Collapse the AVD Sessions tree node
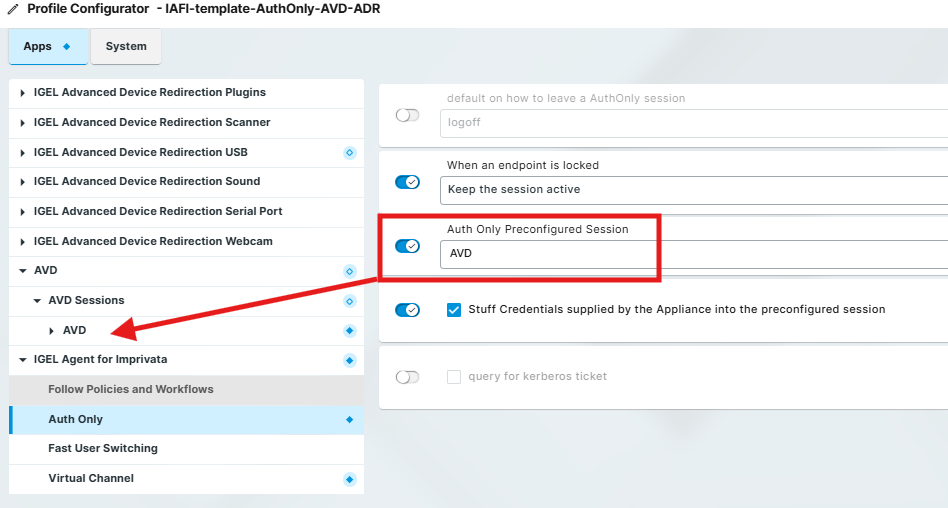948x508 pixels. 38,300
